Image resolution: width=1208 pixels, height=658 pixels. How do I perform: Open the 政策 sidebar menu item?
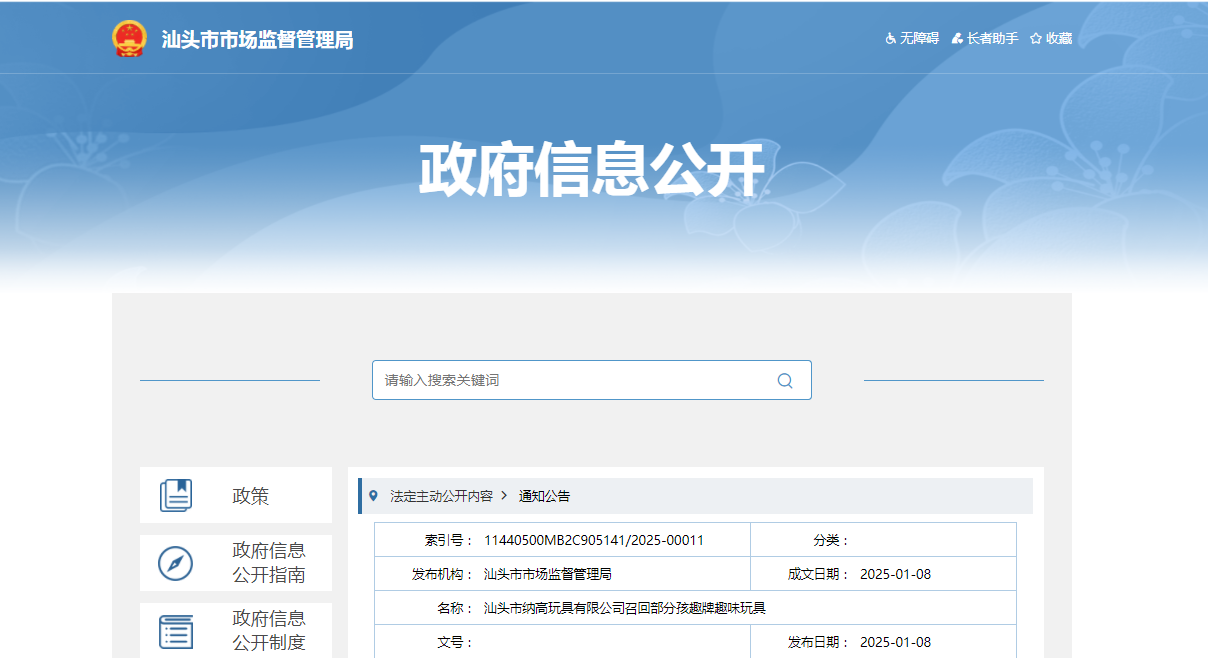pos(251,496)
